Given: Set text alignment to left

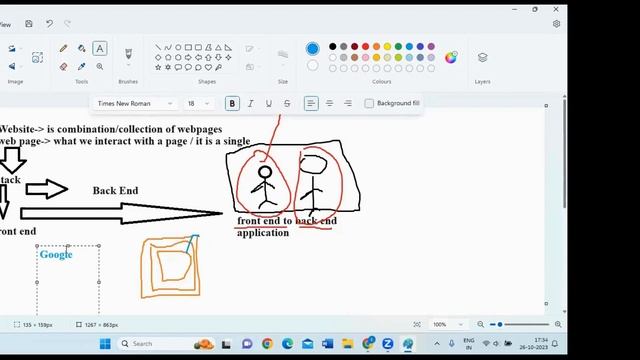Looking at the screenshot, I should point(311,104).
